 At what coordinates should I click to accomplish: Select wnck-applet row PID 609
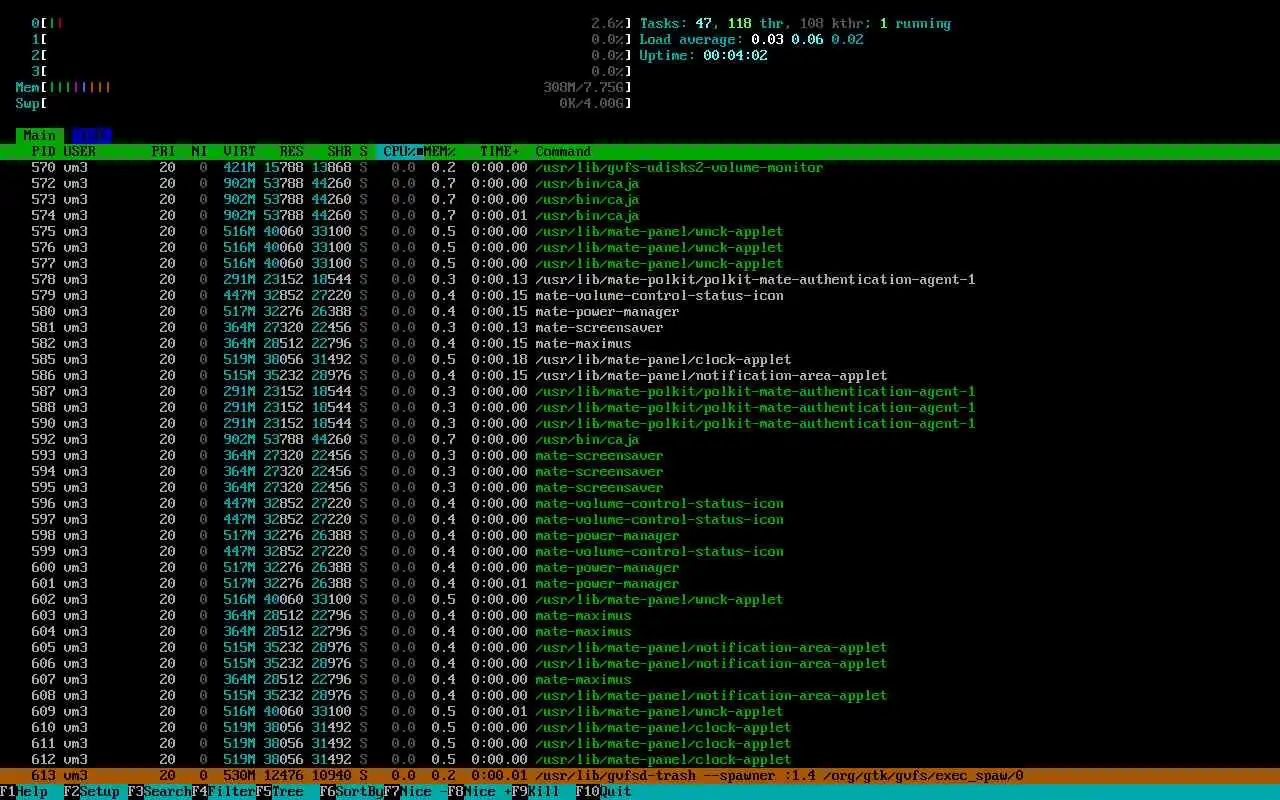pos(640,712)
